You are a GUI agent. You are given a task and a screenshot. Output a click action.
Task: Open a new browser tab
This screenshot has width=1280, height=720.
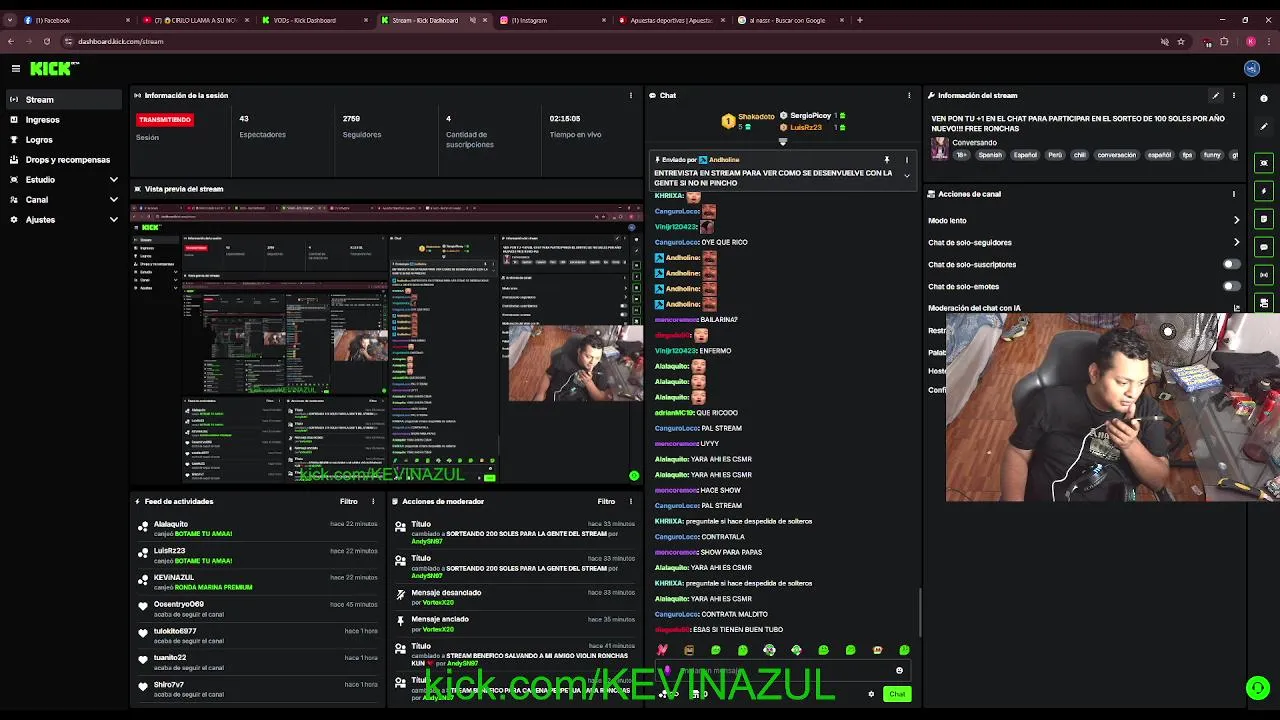(860, 20)
